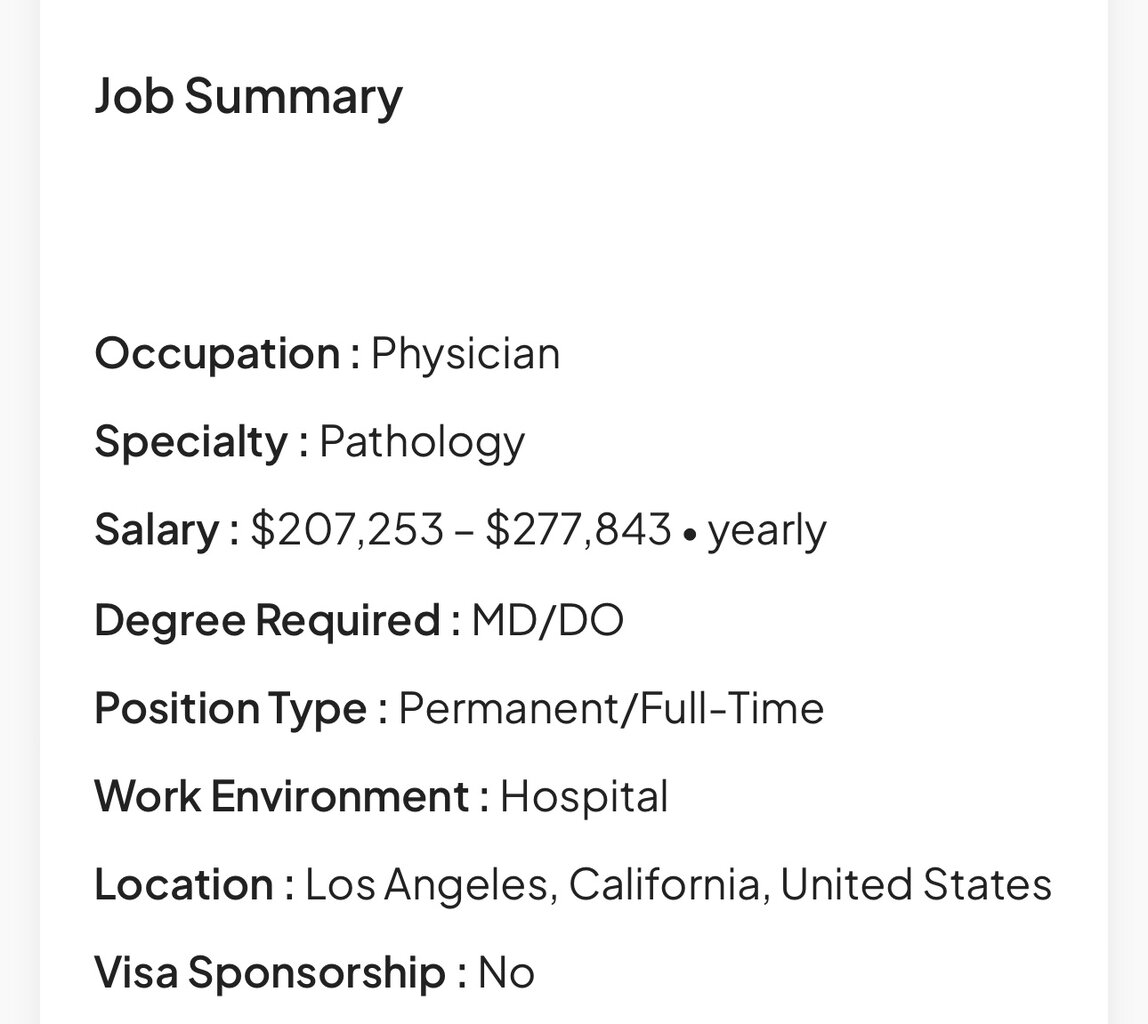Click United States in the location
The image size is (1148, 1024).
click(x=915, y=885)
